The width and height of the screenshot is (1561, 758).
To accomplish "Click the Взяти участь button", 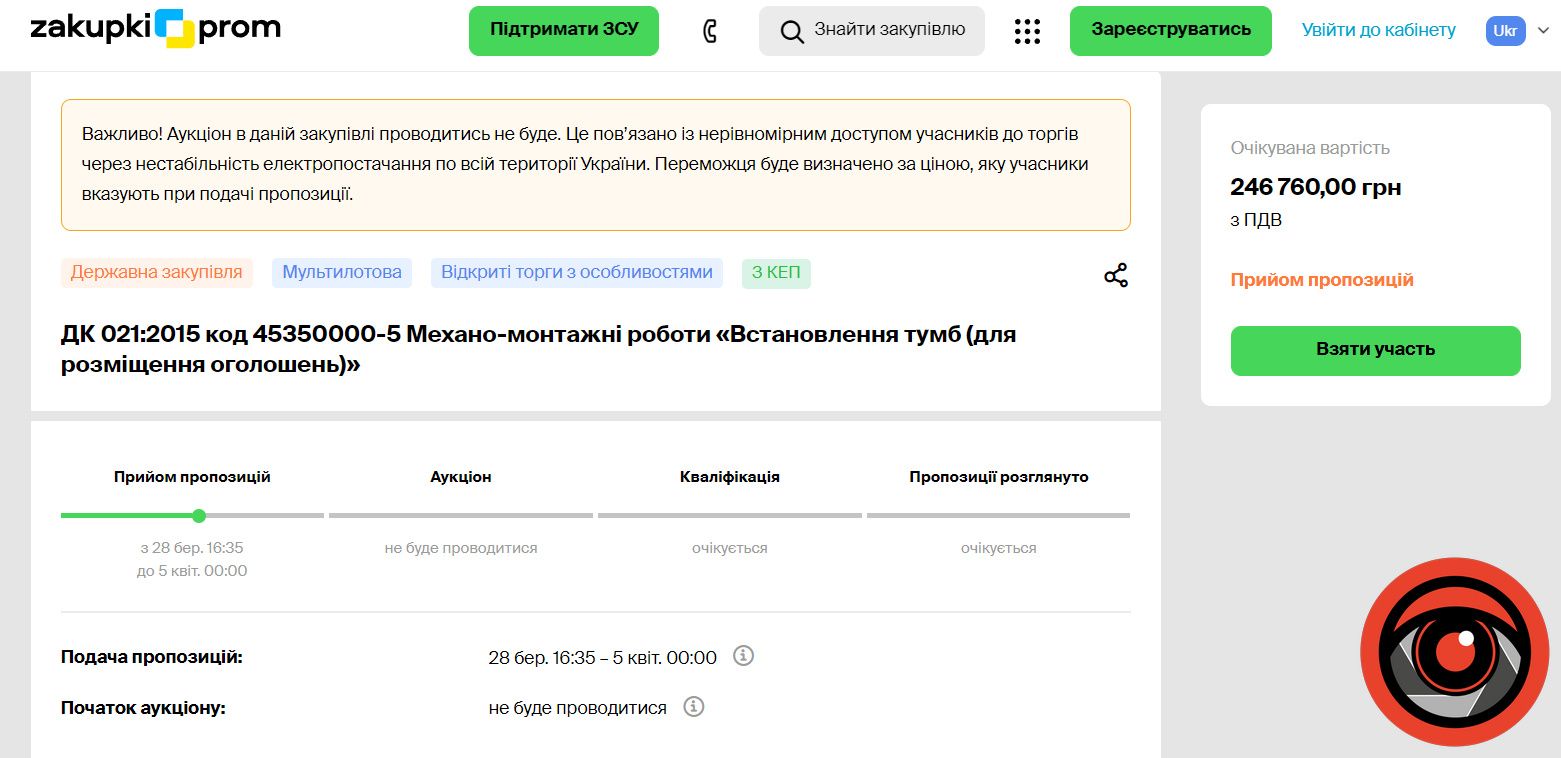I will point(1374,351).
